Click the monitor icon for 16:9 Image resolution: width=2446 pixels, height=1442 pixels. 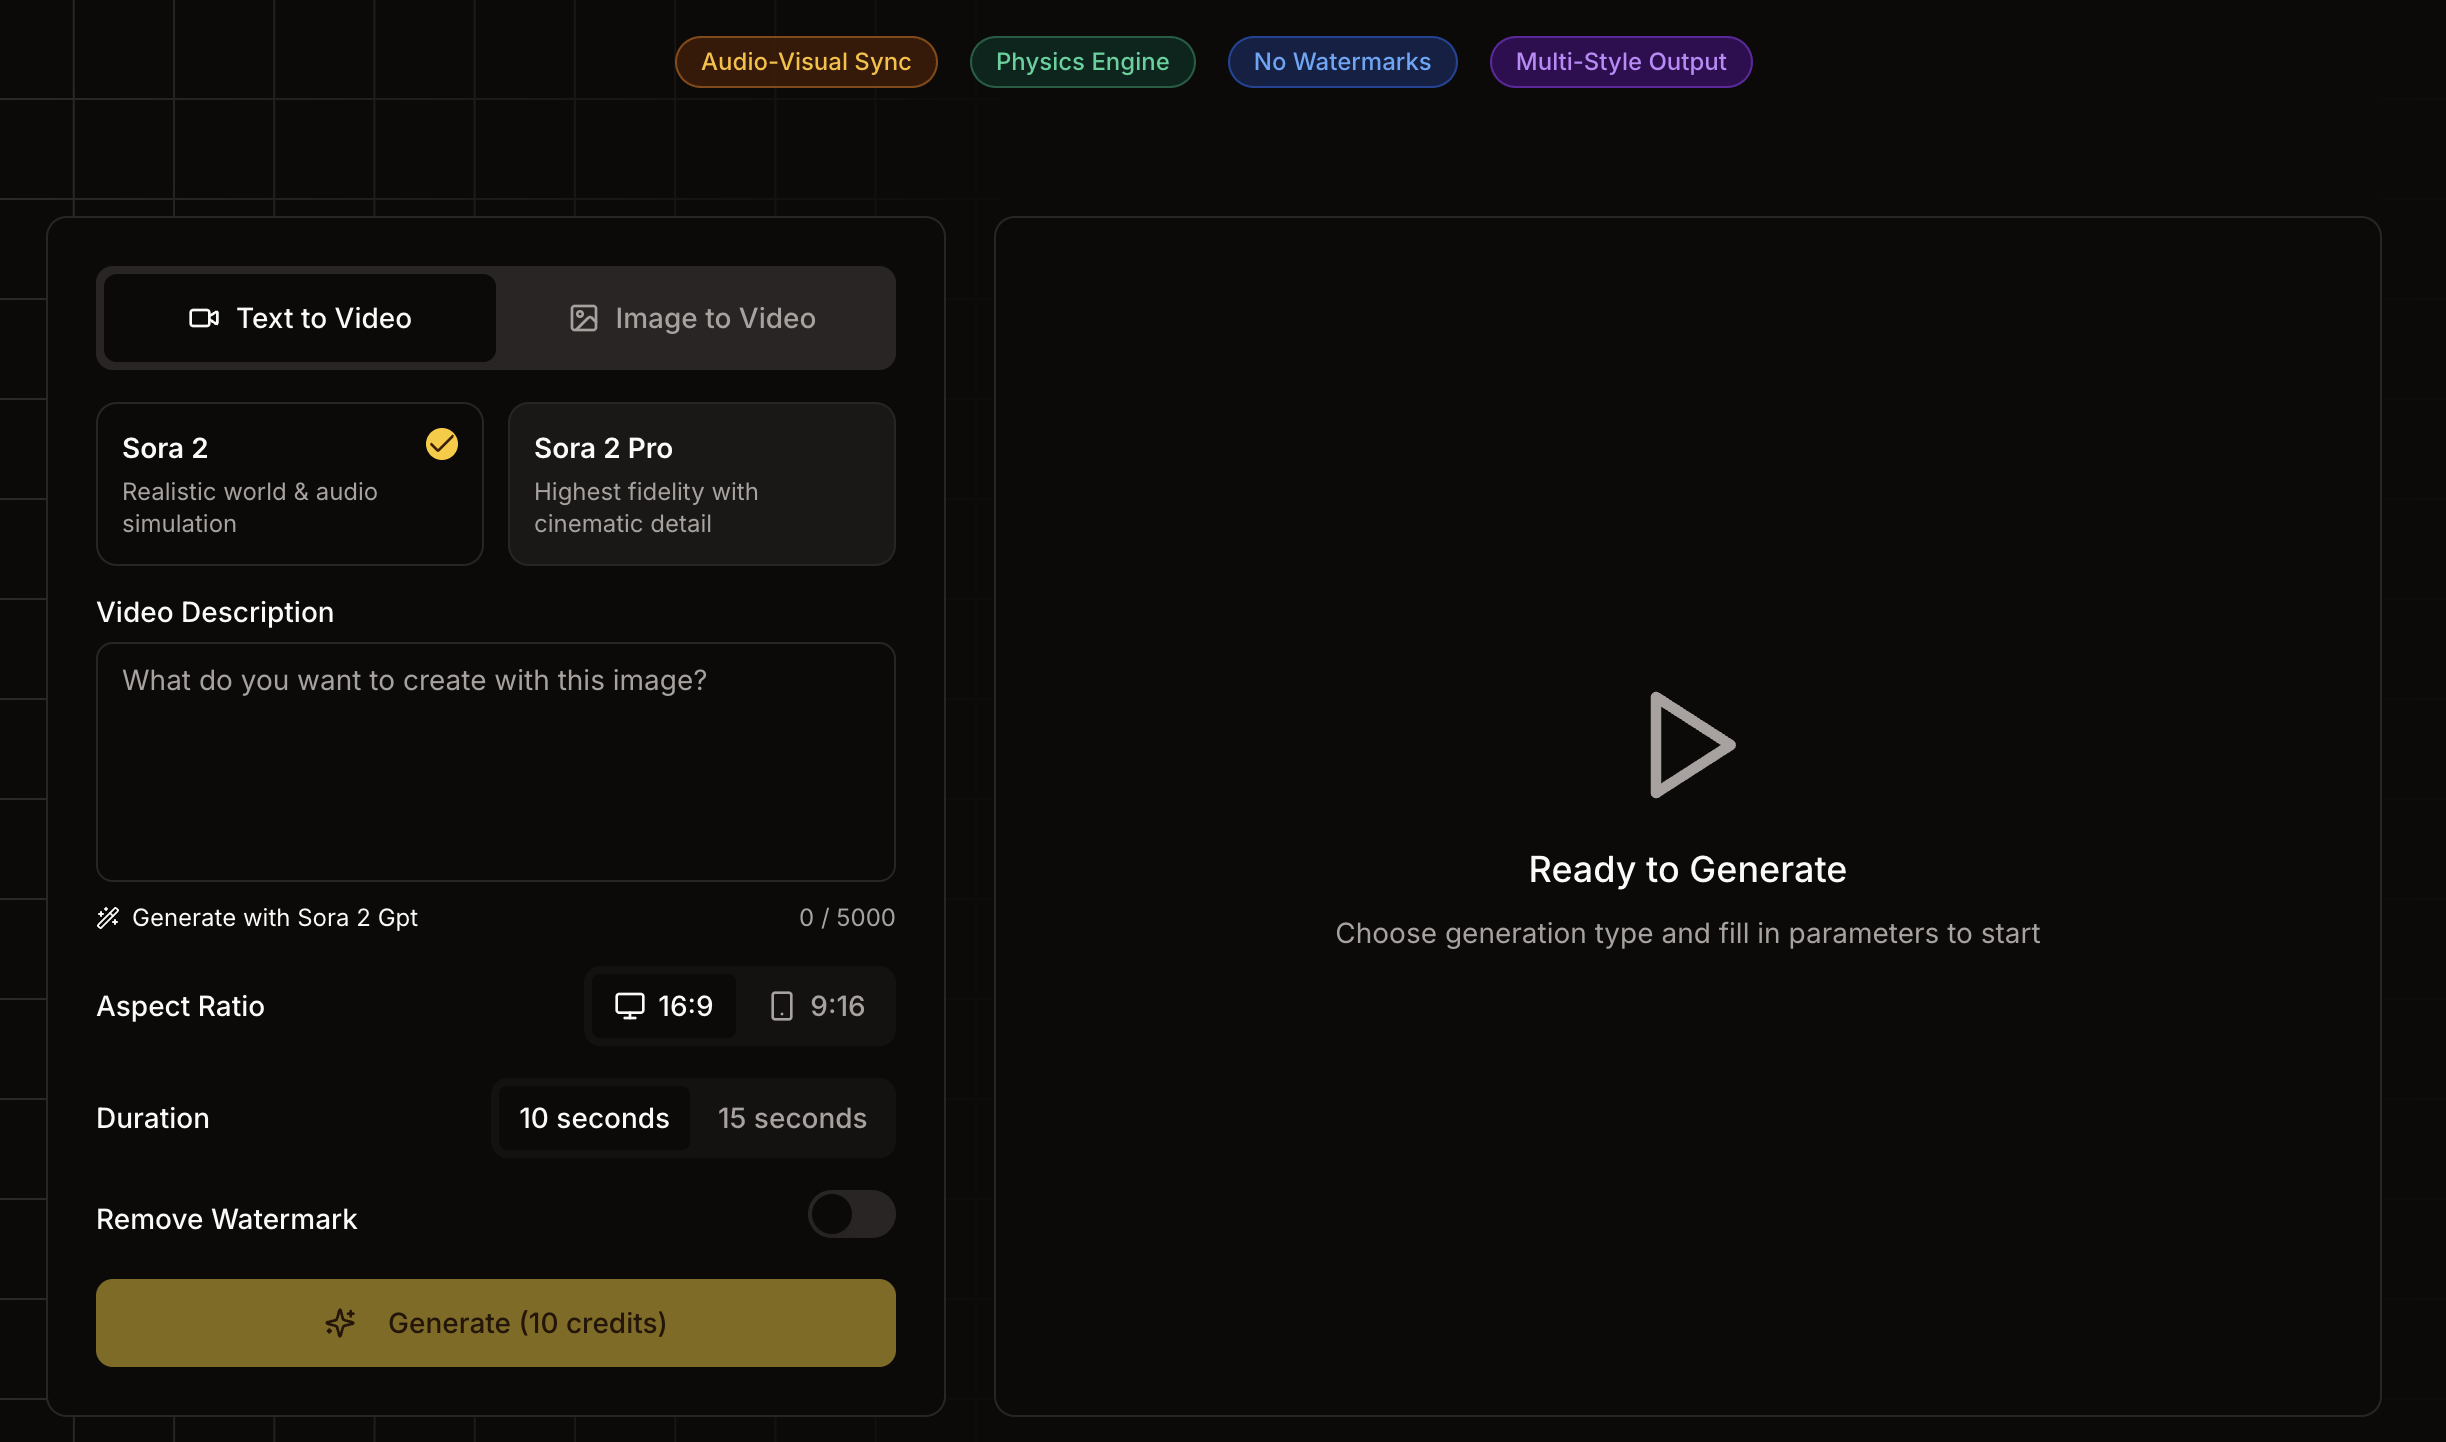(629, 1005)
